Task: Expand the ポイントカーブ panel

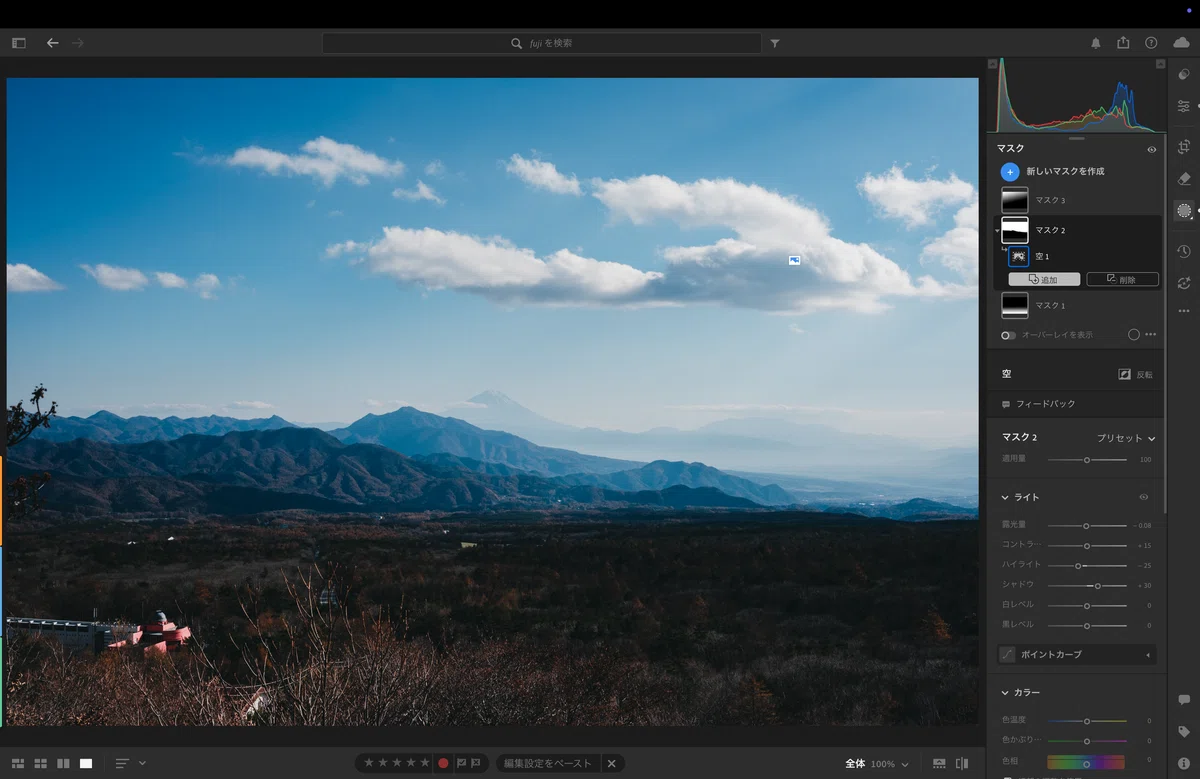Action: pos(1077,655)
